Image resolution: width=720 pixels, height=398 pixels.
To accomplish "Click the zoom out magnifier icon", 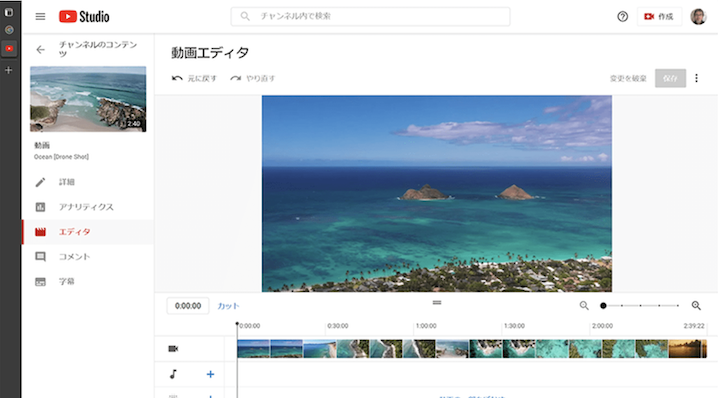I will click(x=584, y=306).
